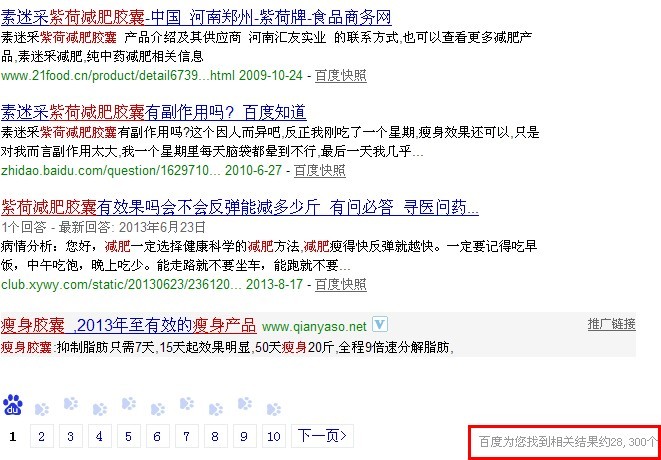The width and height of the screenshot is (661, 460).
Task: Open the 素迷采紫荷减肥胶囊-中国 河南郑州 result title
Action: click(196, 18)
